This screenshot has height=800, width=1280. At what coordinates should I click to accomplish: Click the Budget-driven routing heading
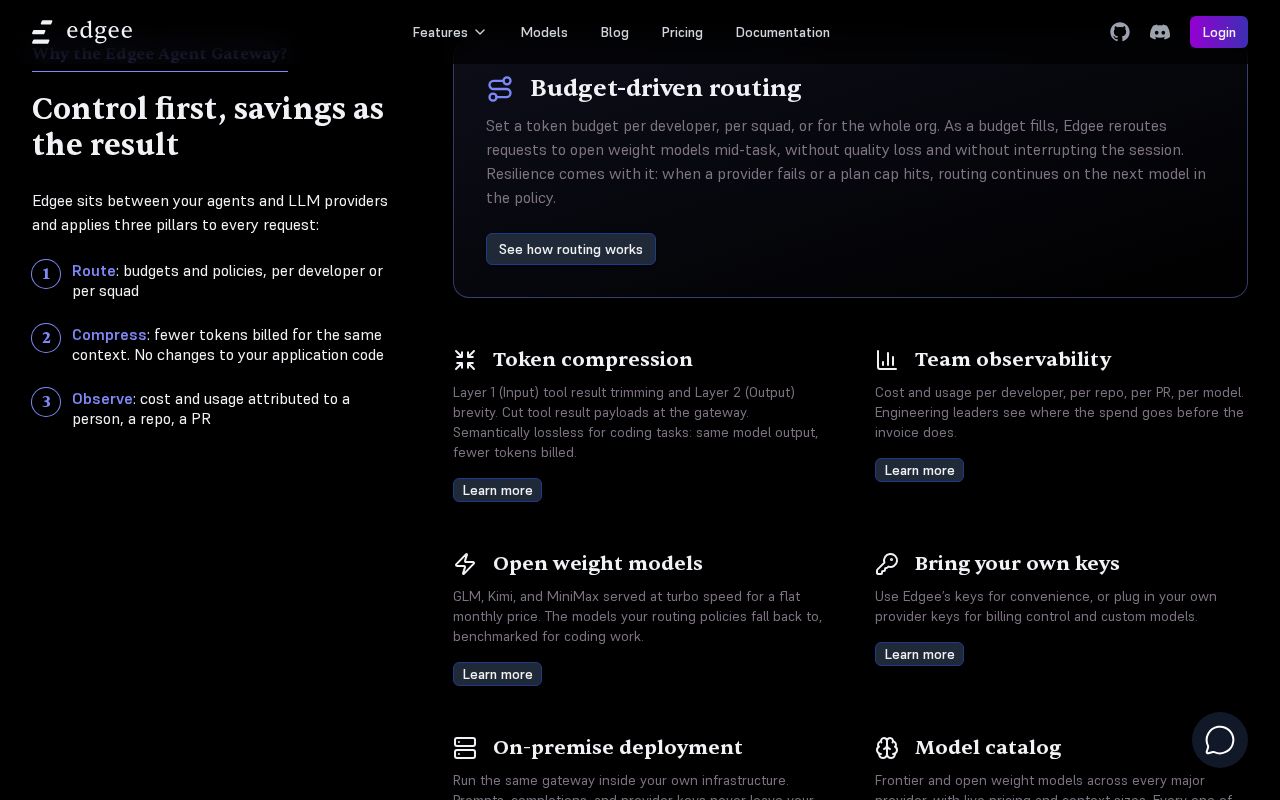click(665, 88)
